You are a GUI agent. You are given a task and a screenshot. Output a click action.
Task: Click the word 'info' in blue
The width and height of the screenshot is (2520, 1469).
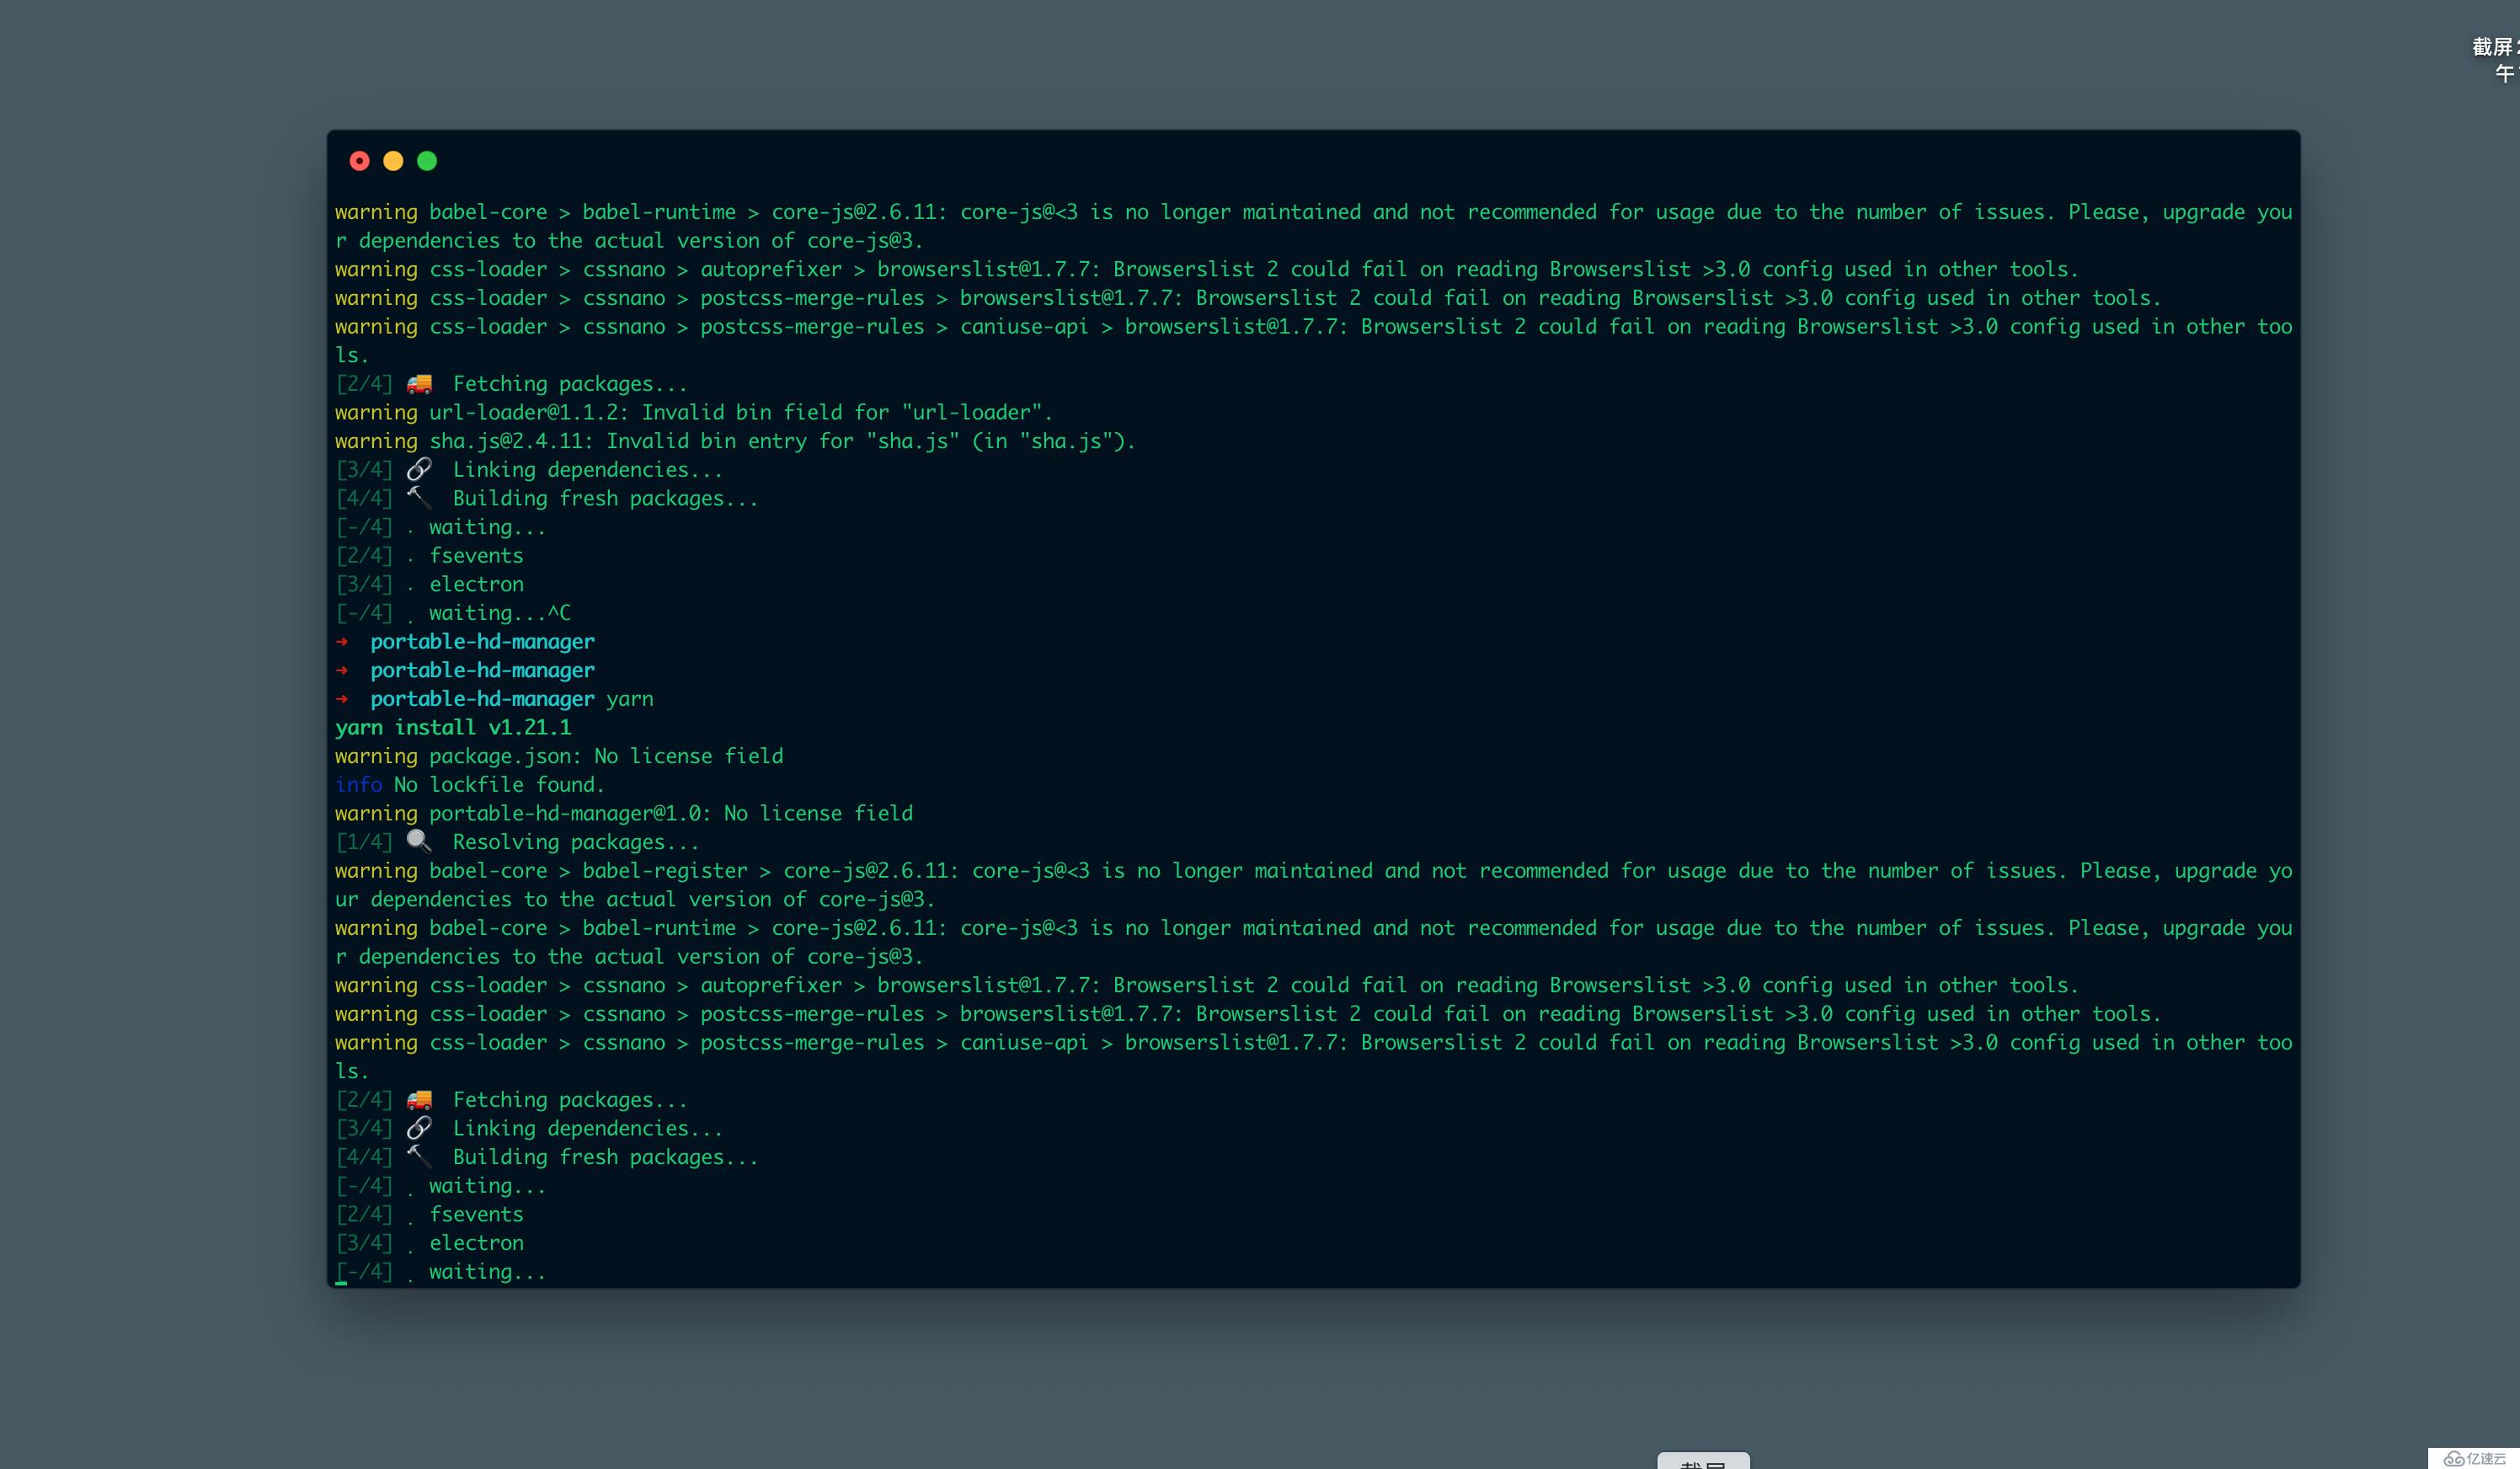[358, 785]
